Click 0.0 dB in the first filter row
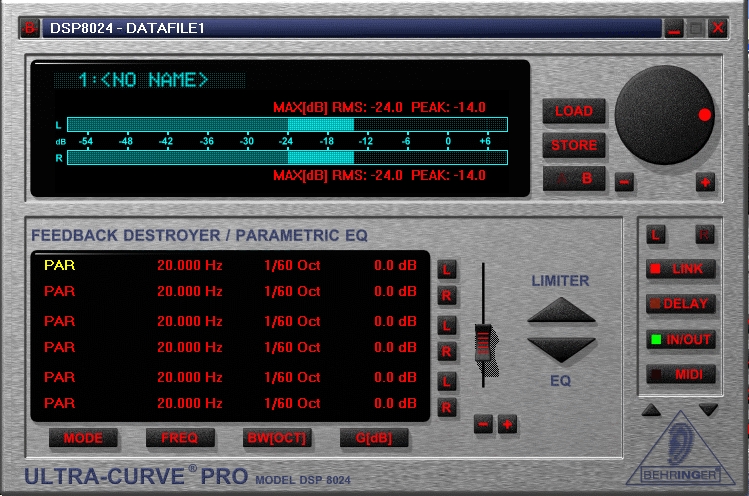Image resolution: width=749 pixels, height=496 pixels. [x=395, y=265]
